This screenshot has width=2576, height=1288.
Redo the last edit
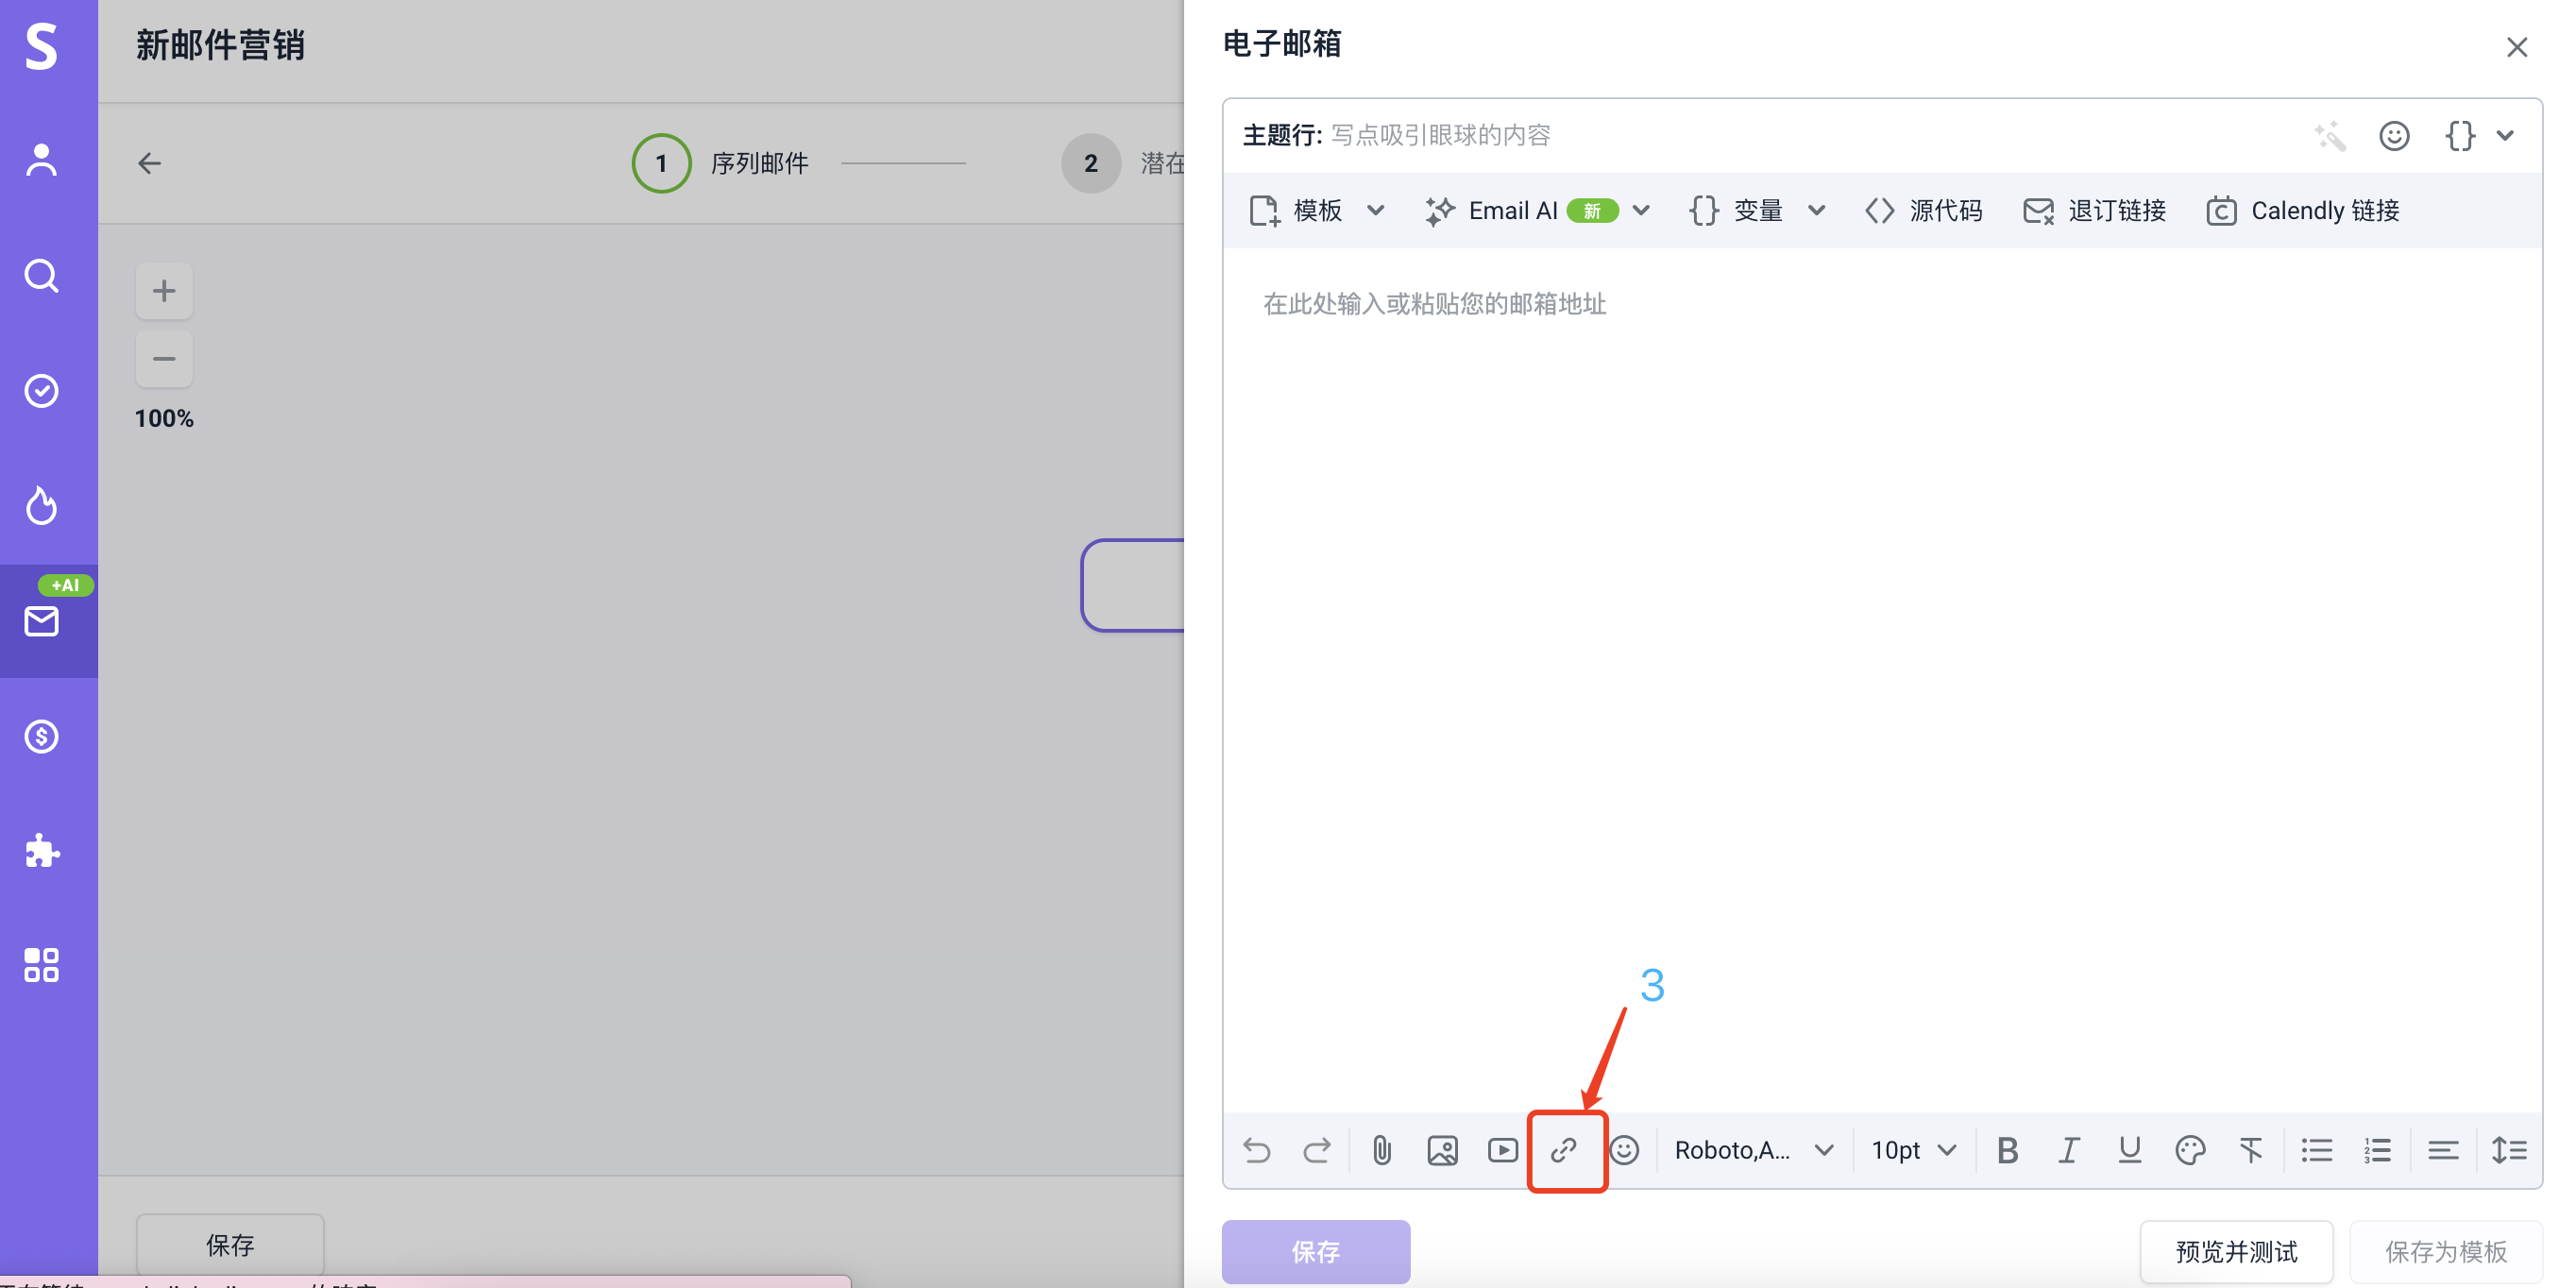tap(1317, 1150)
